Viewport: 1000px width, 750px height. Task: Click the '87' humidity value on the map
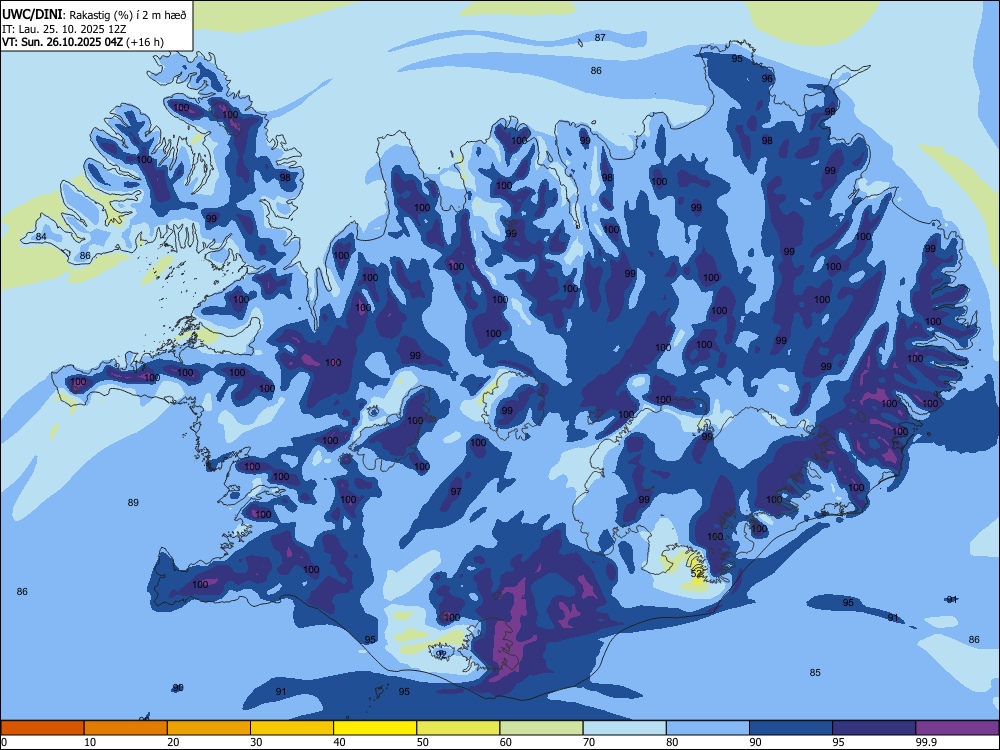click(x=600, y=38)
